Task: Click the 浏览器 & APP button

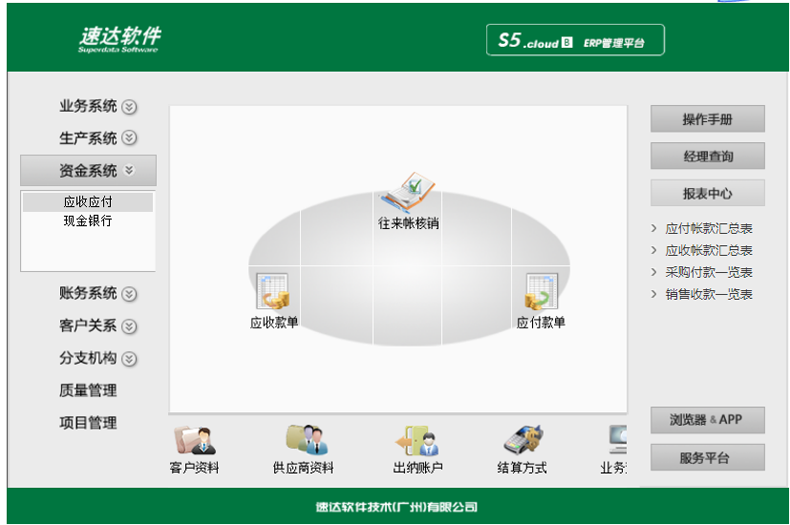Action: [x=707, y=420]
